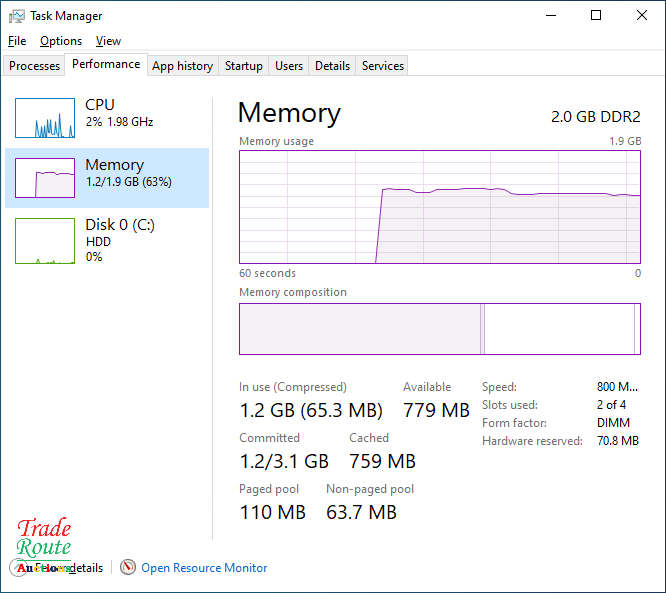The image size is (666, 593).
Task: Go to the Startup tab
Action: pos(243,66)
